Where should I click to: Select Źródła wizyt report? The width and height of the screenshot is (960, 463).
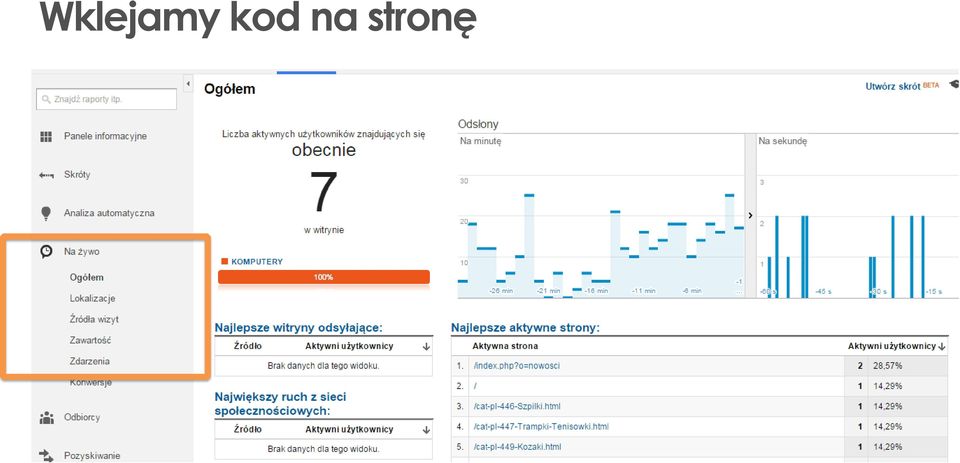(x=94, y=319)
